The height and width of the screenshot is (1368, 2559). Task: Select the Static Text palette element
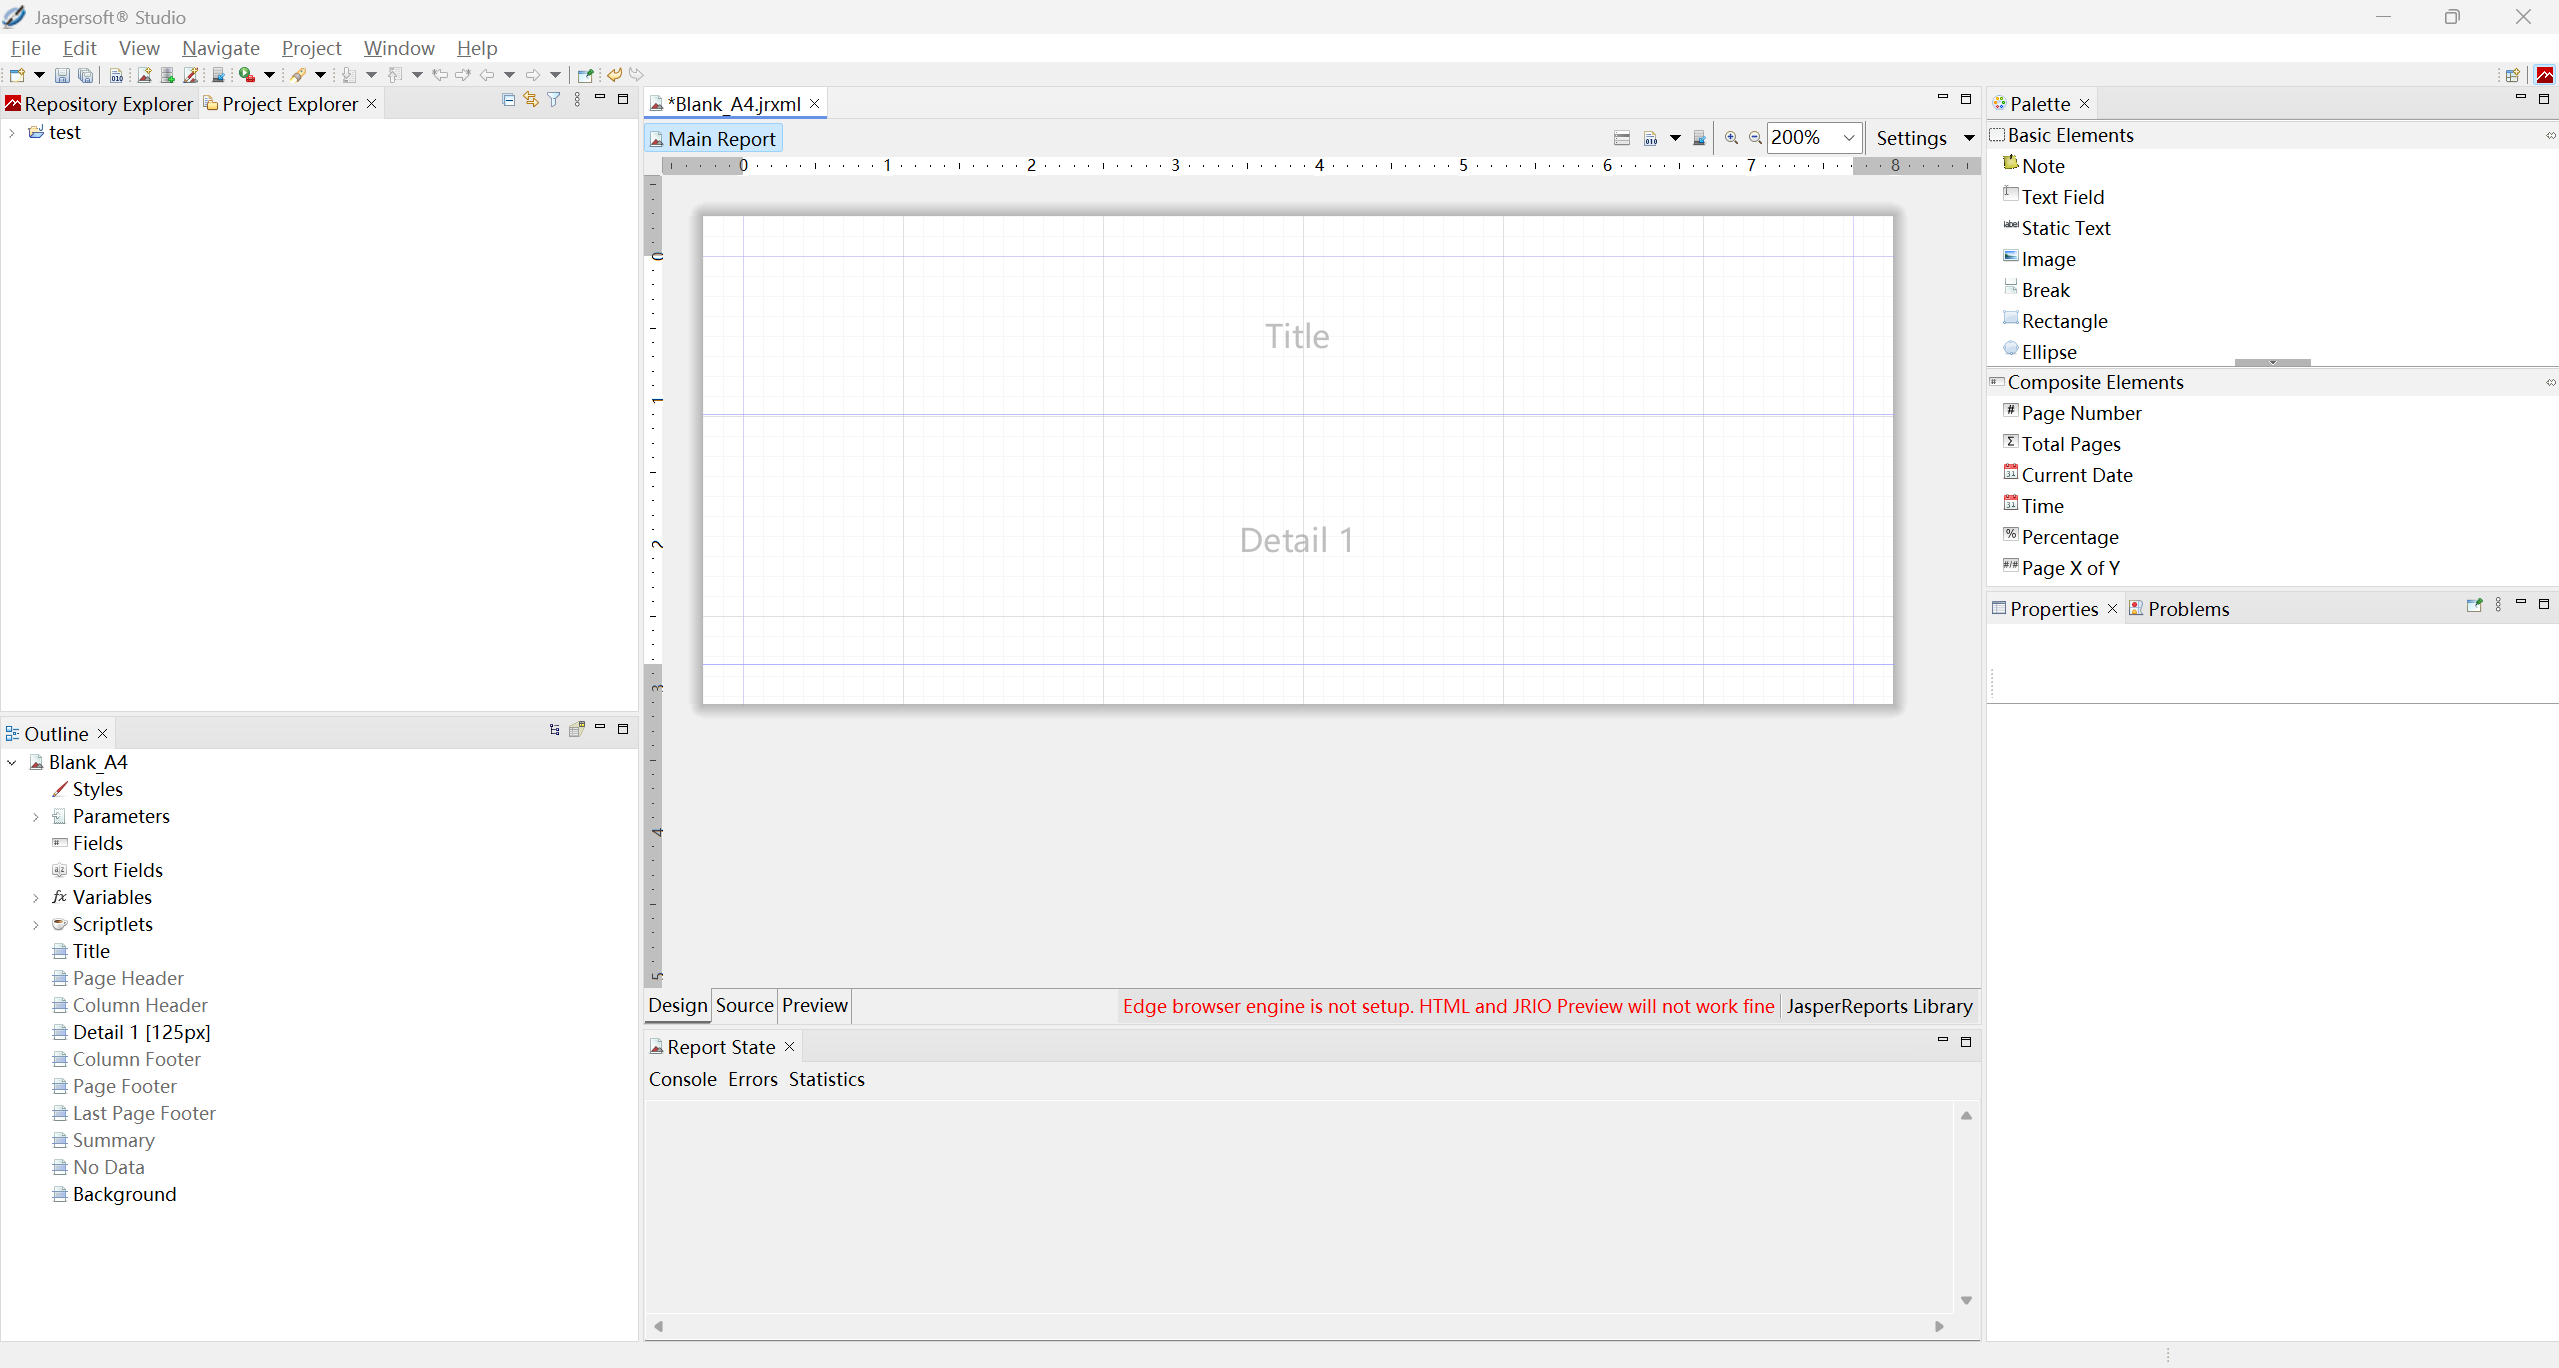[x=2065, y=228]
